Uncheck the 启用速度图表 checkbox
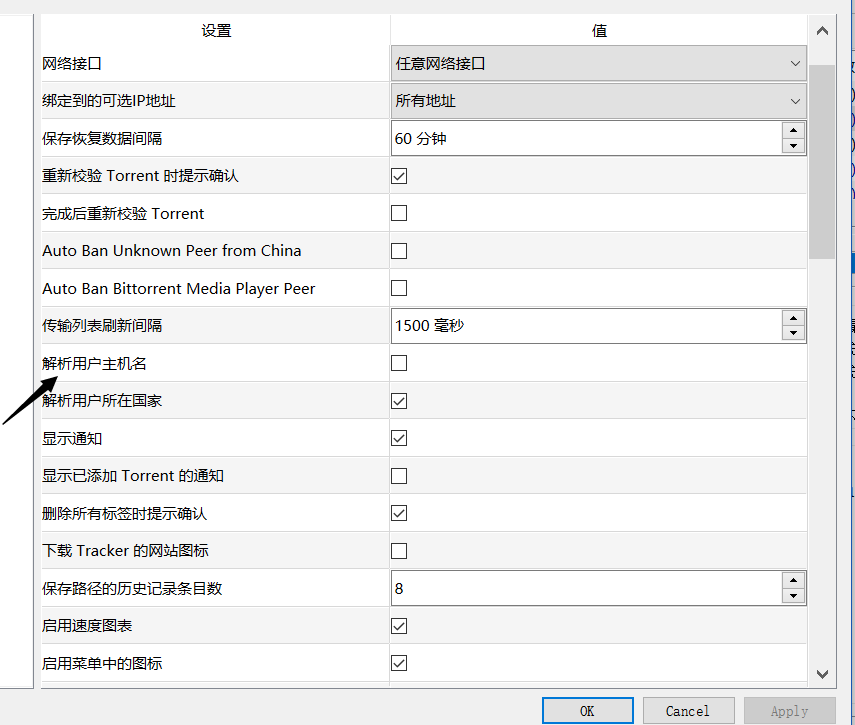Image resolution: width=855 pixels, height=725 pixels. 399,626
